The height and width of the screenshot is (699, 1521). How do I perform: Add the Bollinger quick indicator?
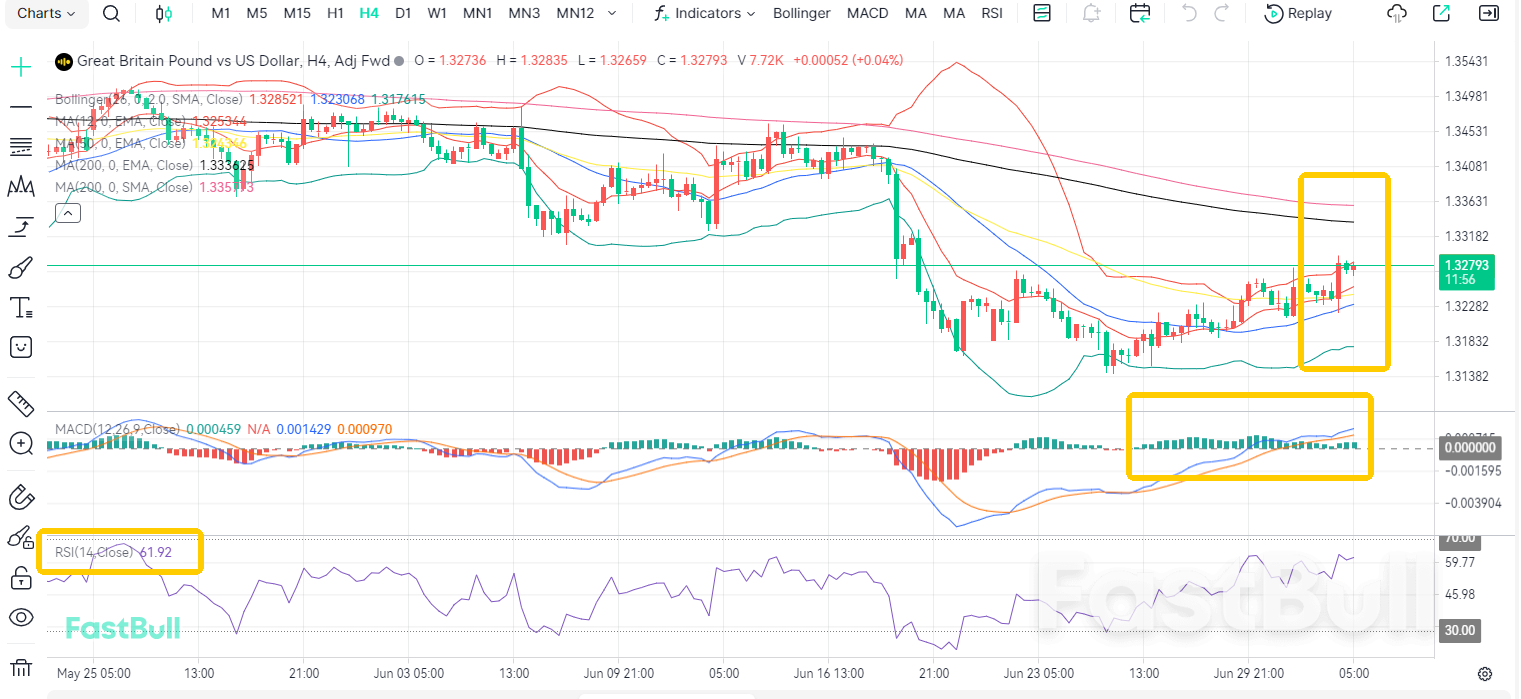point(802,14)
